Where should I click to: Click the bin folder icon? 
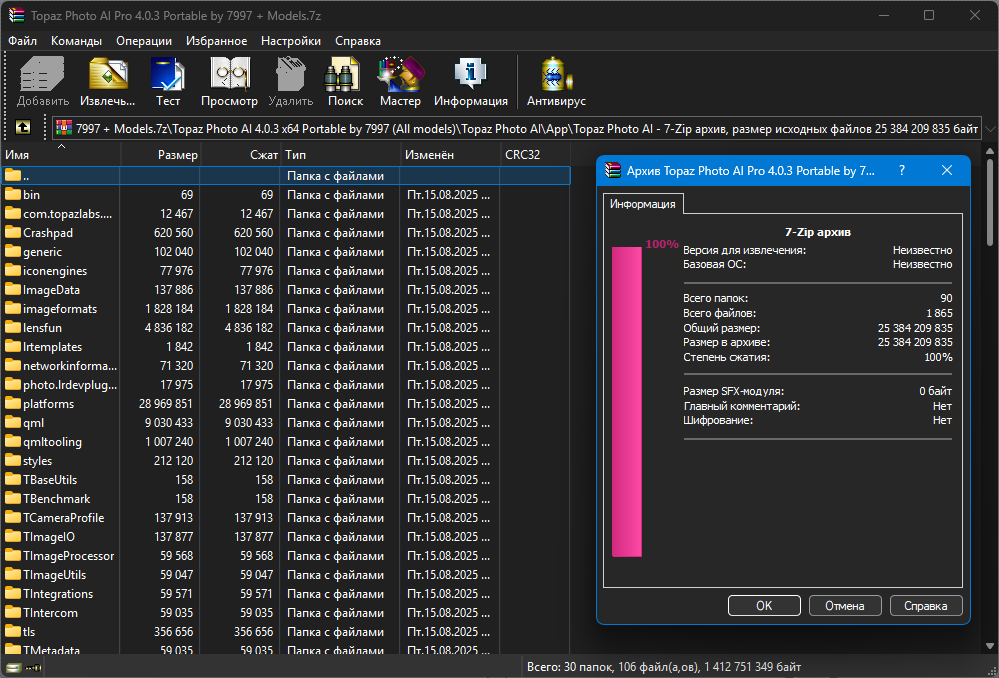coord(13,194)
